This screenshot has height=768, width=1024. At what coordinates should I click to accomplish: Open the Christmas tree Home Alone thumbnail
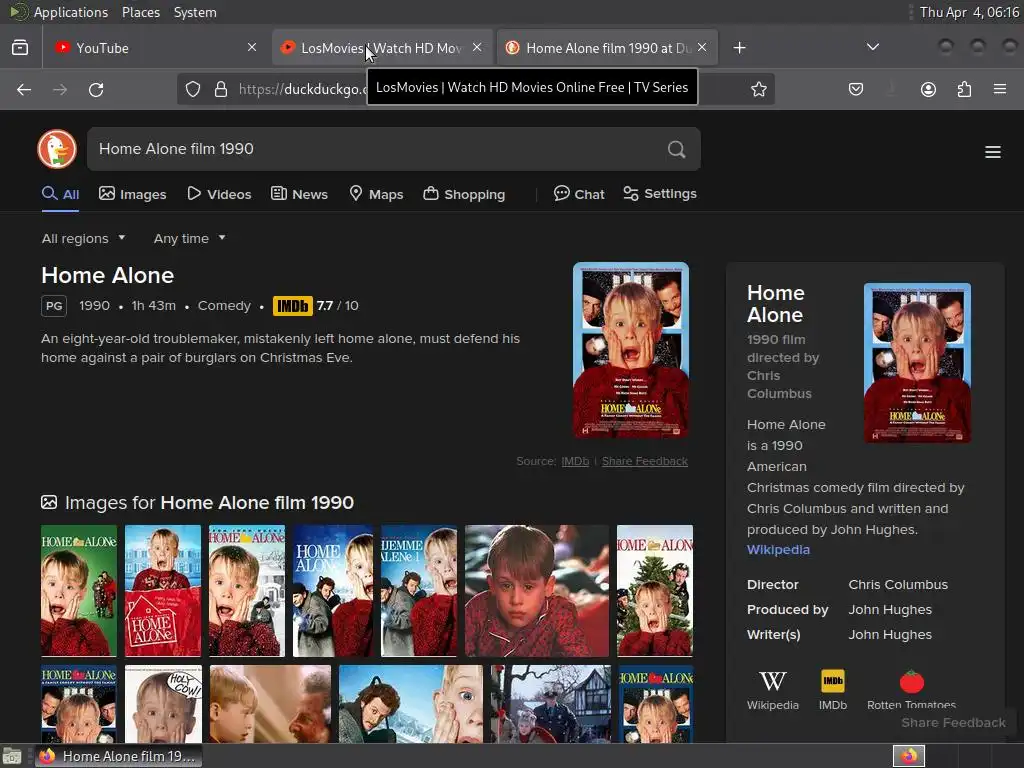pyautogui.click(x=655, y=590)
